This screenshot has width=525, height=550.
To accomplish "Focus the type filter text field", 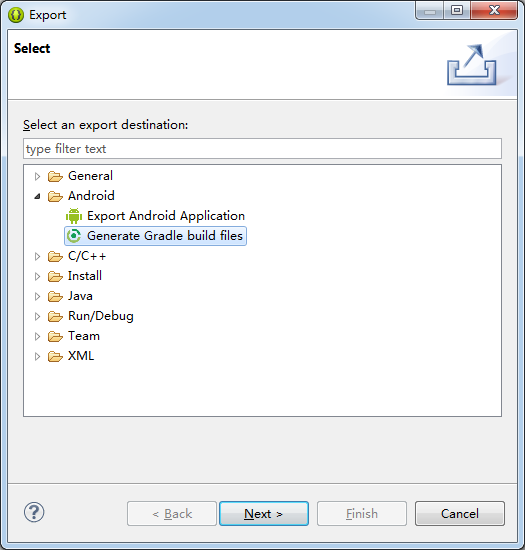I will [x=262, y=148].
